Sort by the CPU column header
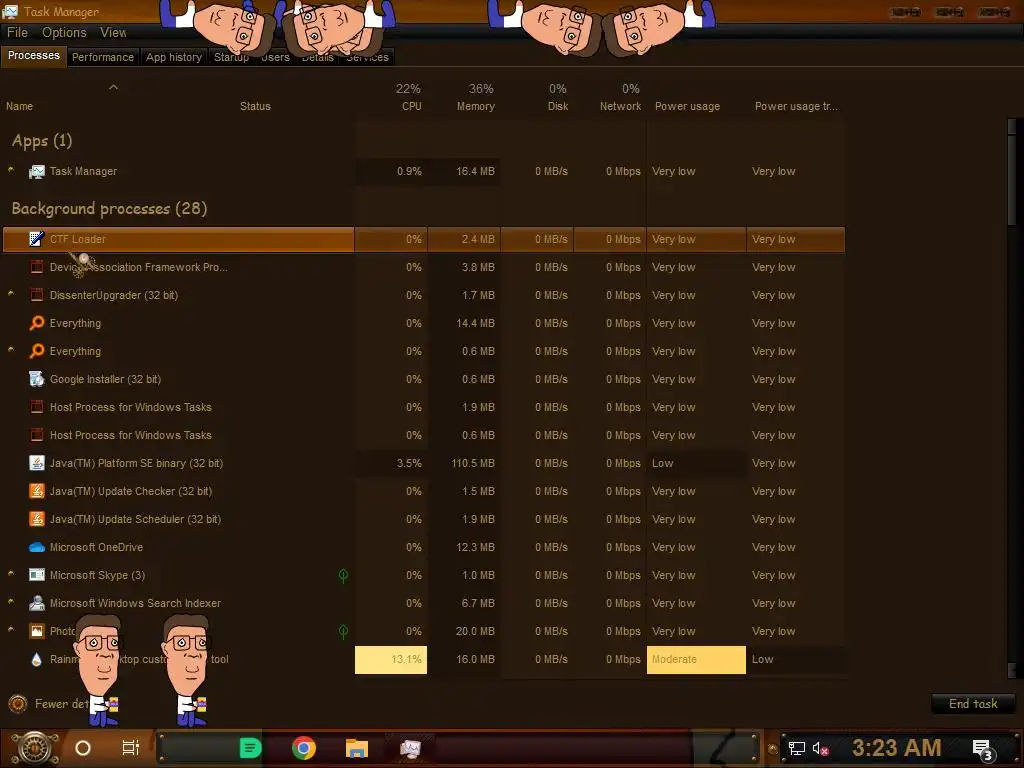Viewport: 1024px width, 768px height. tap(411, 106)
